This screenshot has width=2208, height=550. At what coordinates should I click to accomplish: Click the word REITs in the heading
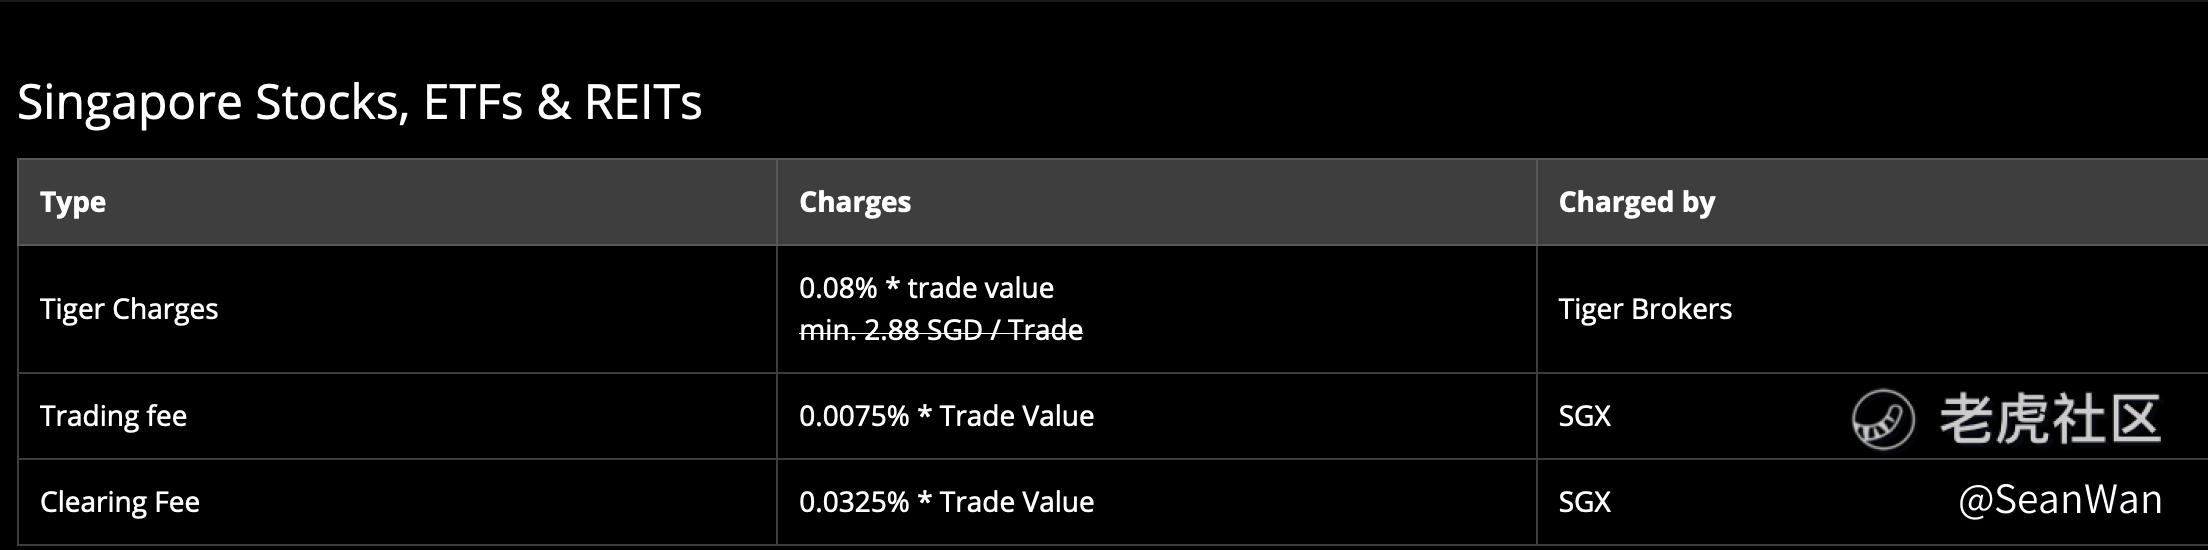[643, 103]
